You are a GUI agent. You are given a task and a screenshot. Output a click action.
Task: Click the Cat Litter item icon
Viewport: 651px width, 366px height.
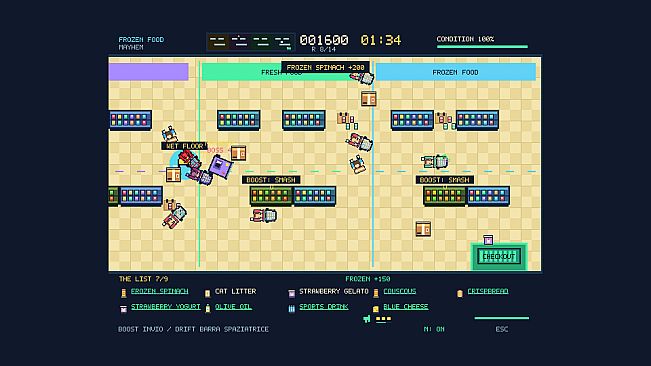point(207,293)
